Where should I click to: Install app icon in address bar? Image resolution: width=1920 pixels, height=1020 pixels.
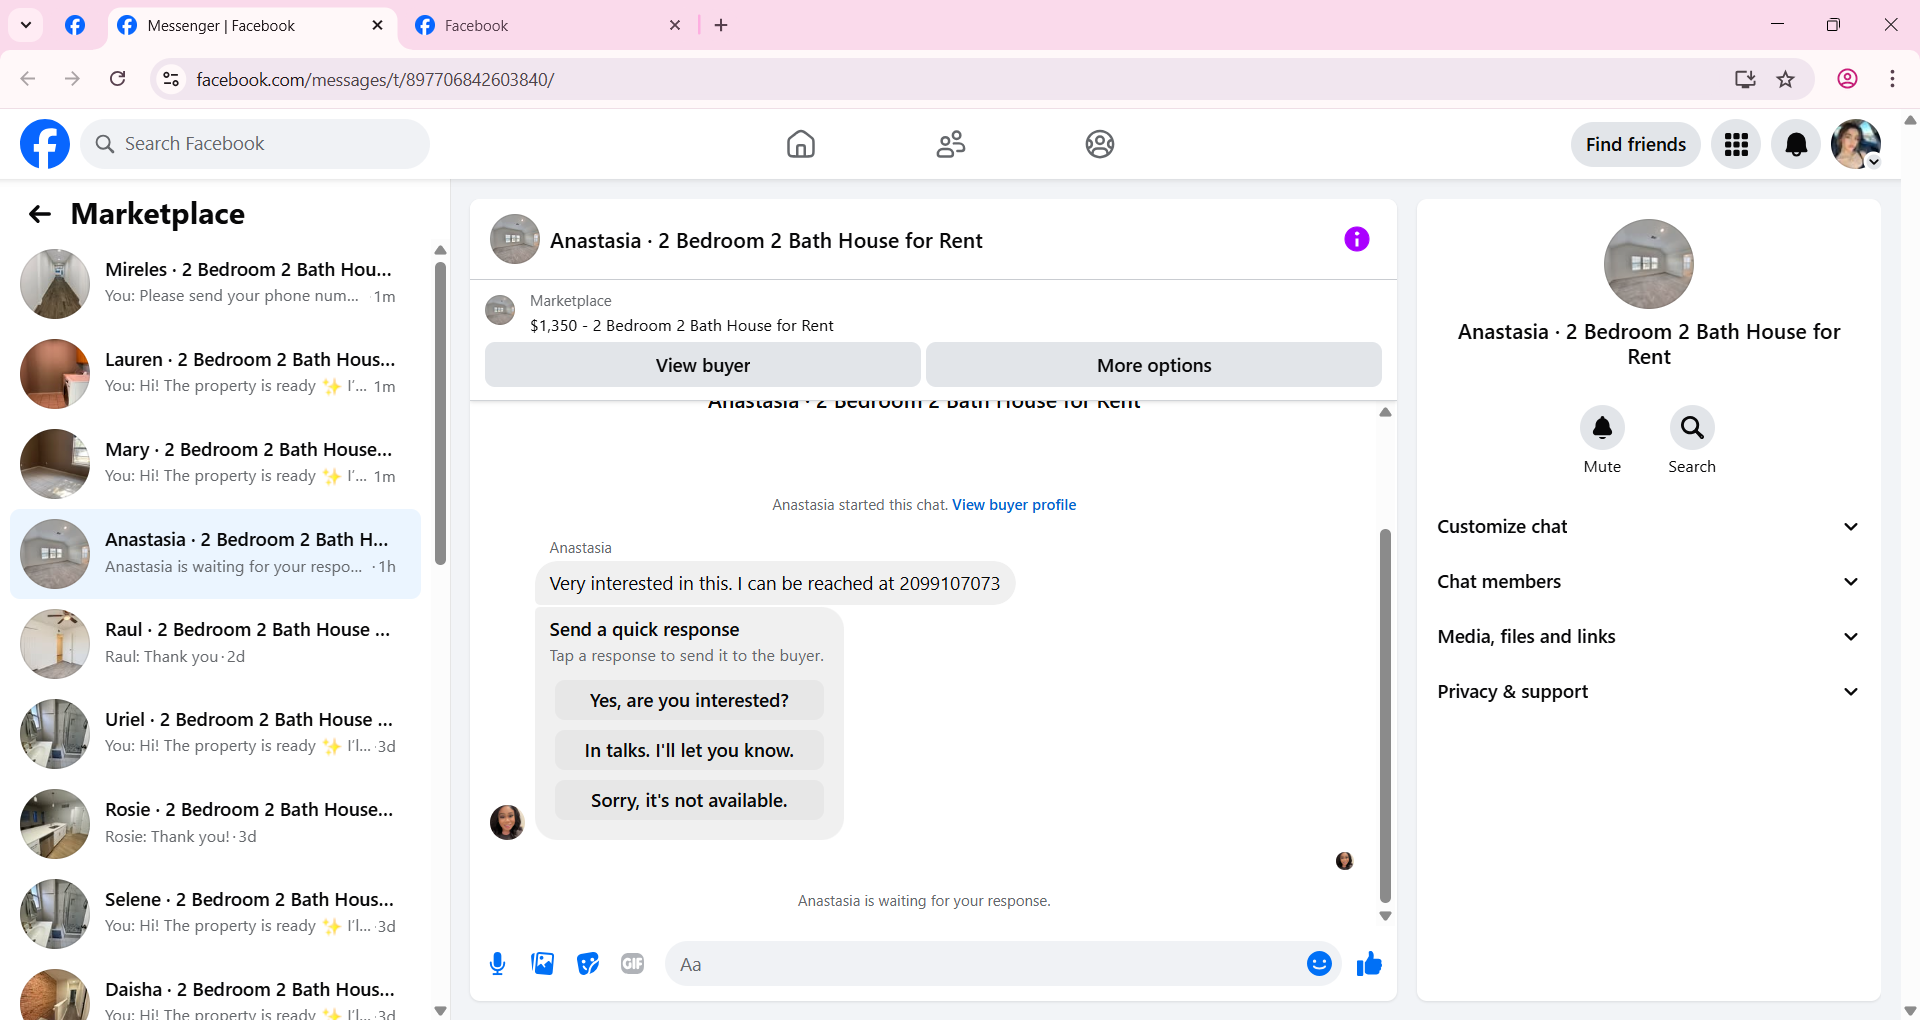pos(1745,79)
